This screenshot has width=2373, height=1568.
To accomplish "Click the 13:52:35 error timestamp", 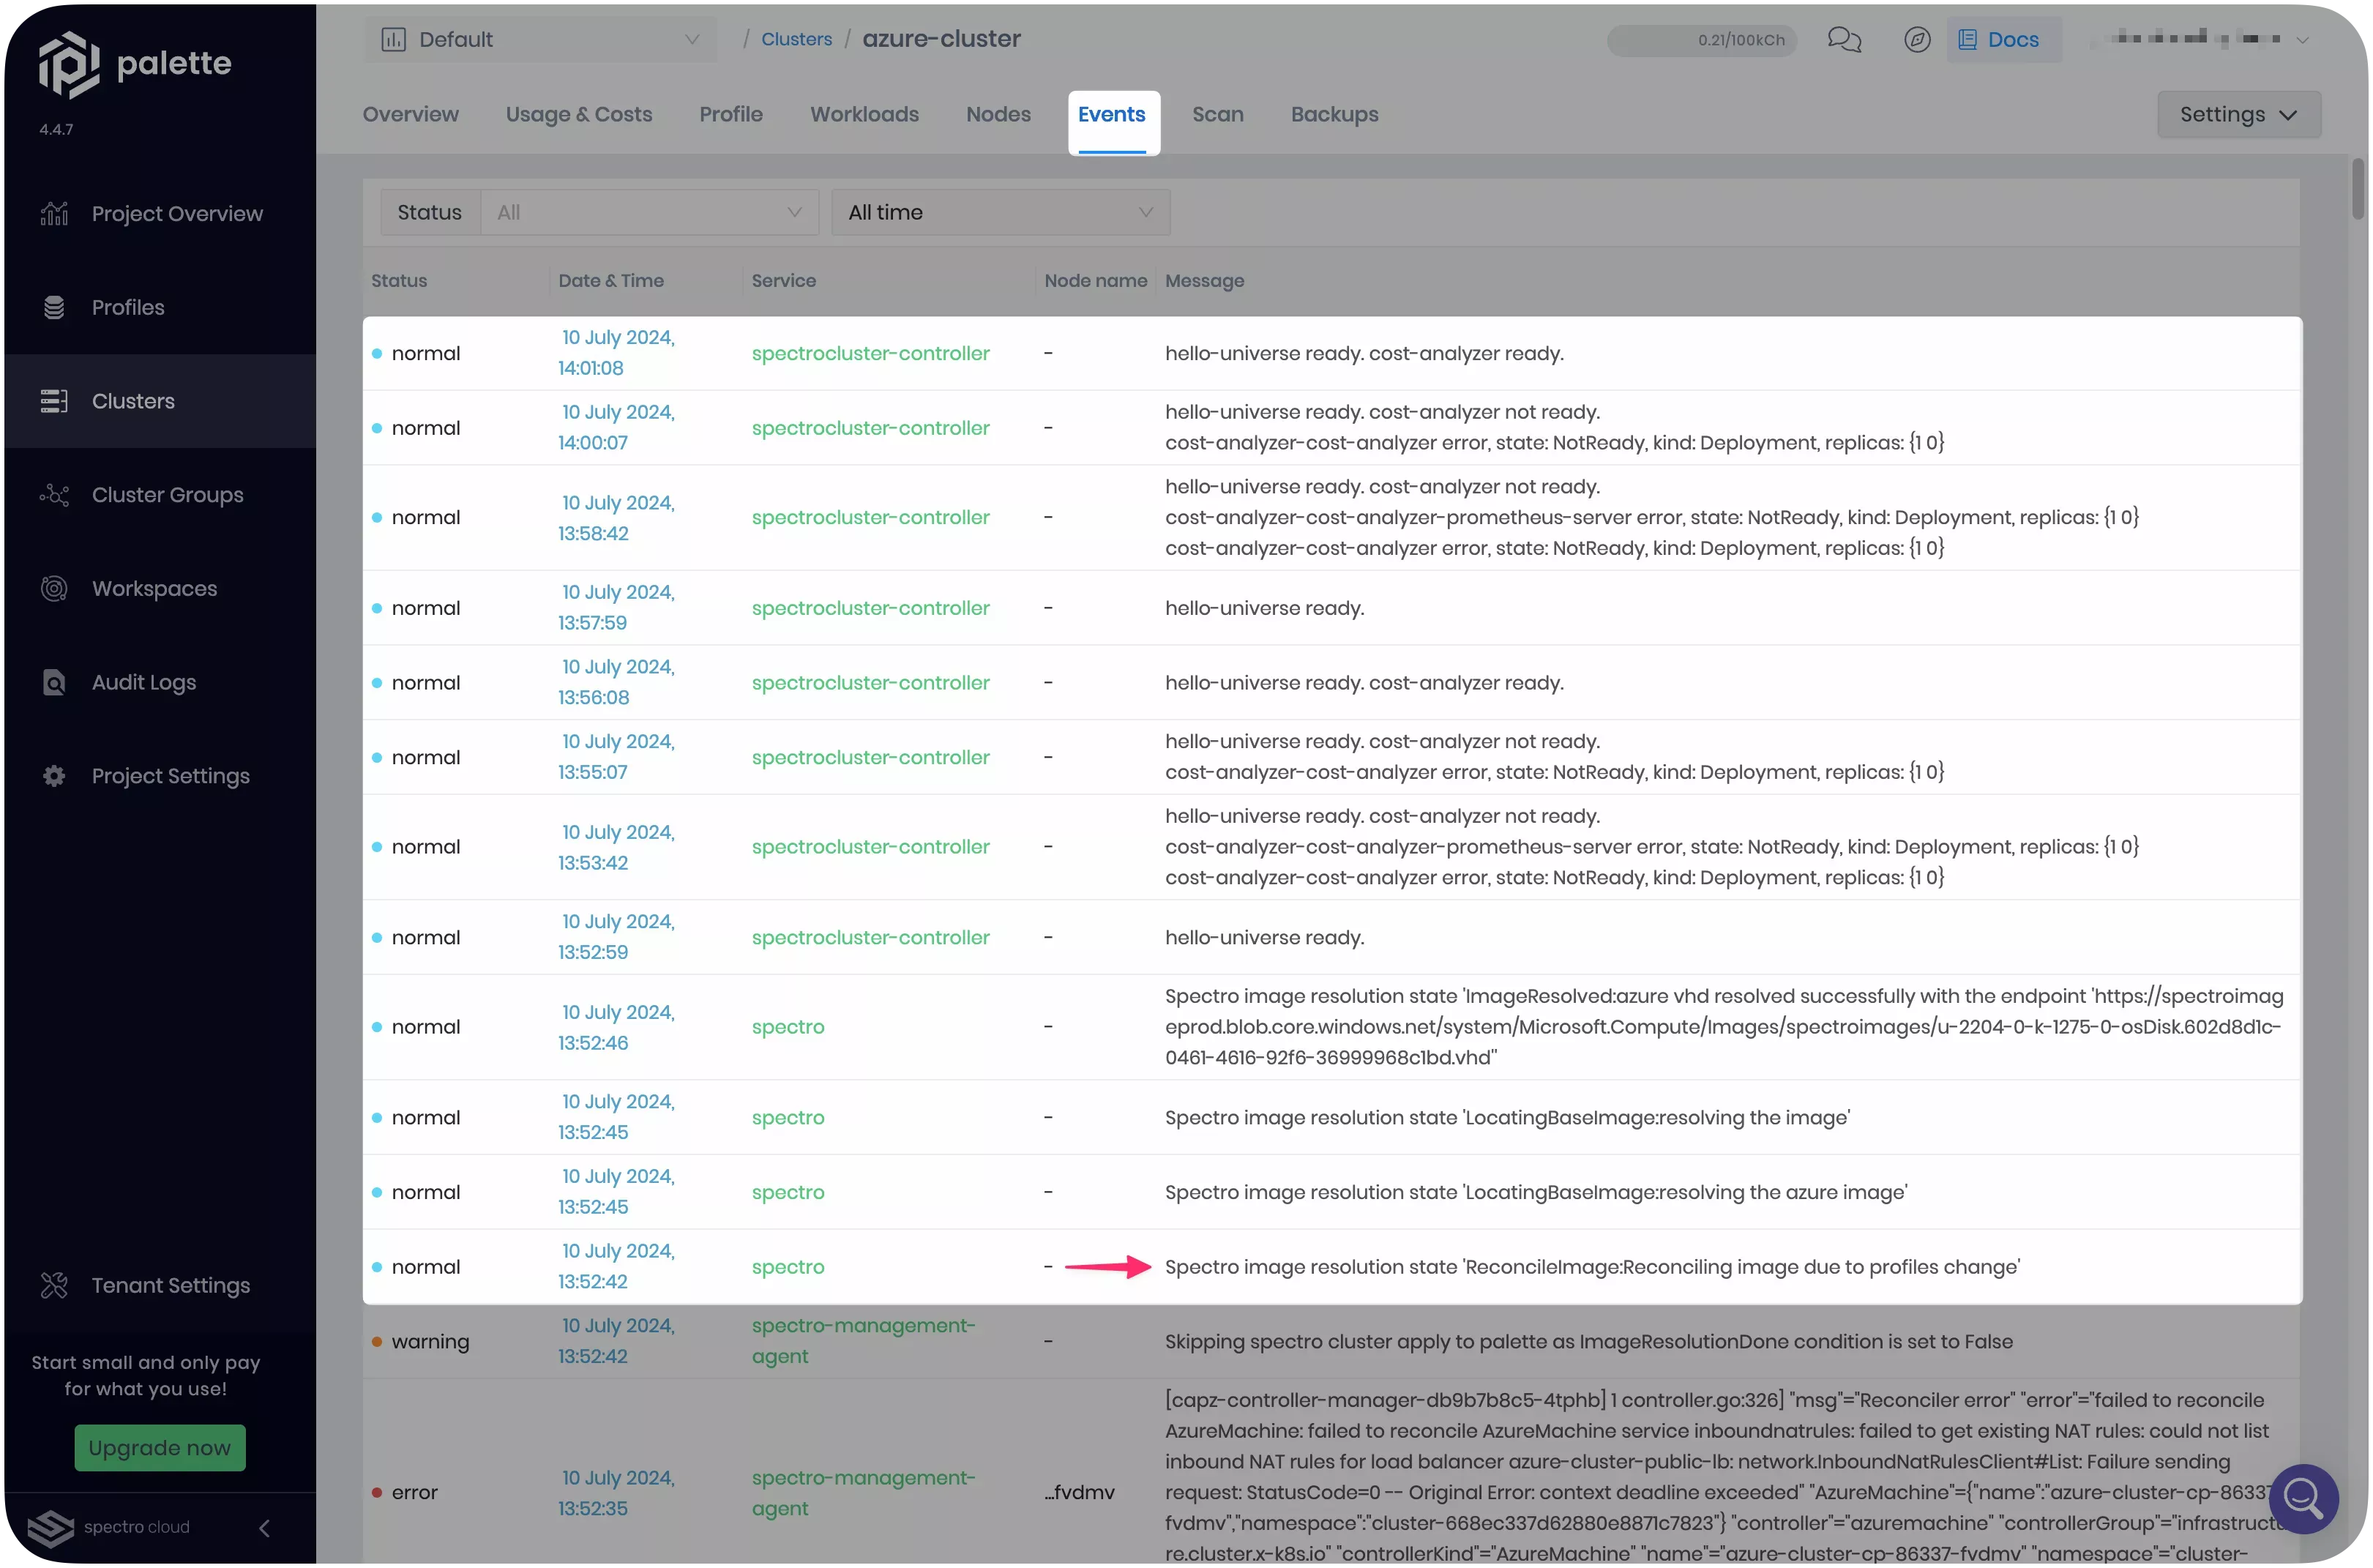I will click(x=616, y=1493).
